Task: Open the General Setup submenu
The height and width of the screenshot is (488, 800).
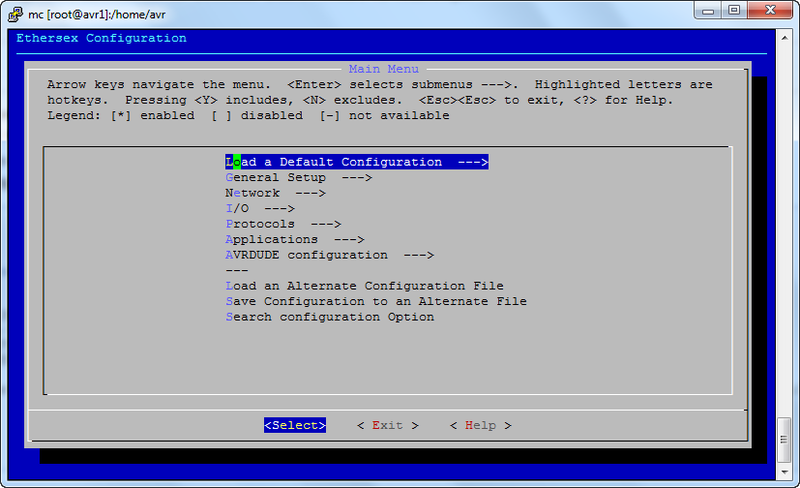Action: [298, 178]
